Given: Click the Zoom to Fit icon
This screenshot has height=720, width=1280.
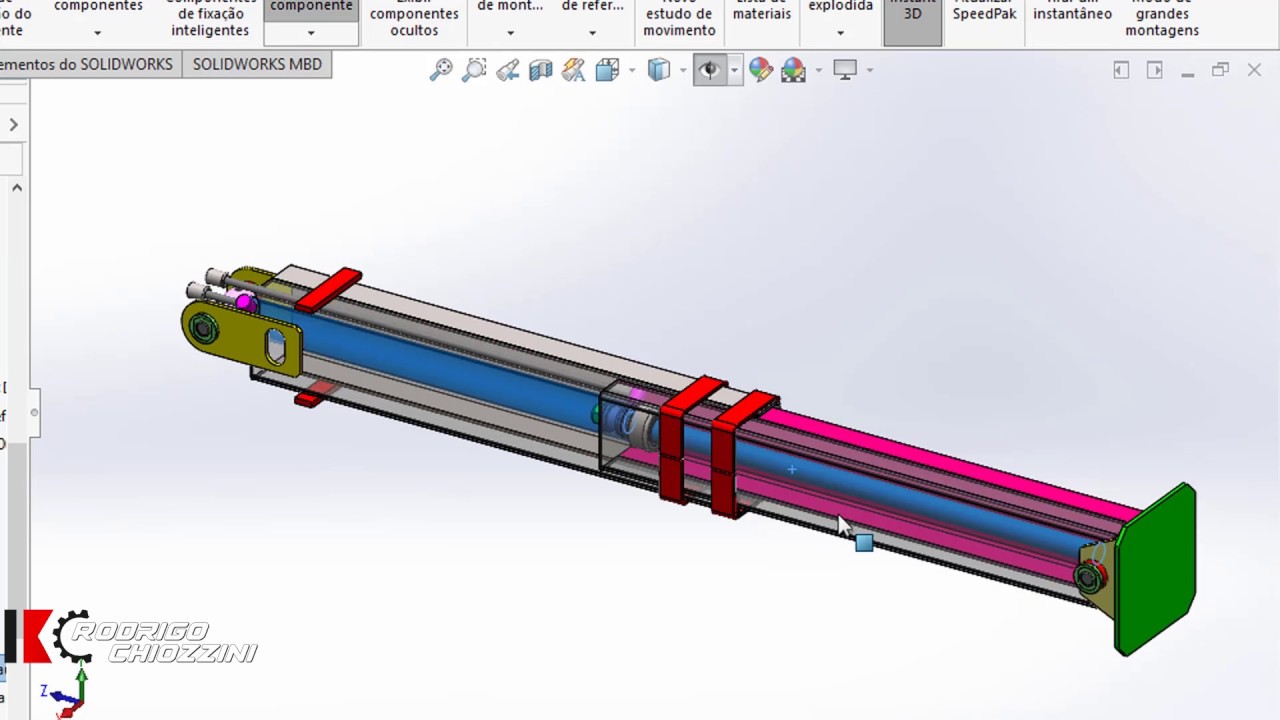Looking at the screenshot, I should coord(441,70).
